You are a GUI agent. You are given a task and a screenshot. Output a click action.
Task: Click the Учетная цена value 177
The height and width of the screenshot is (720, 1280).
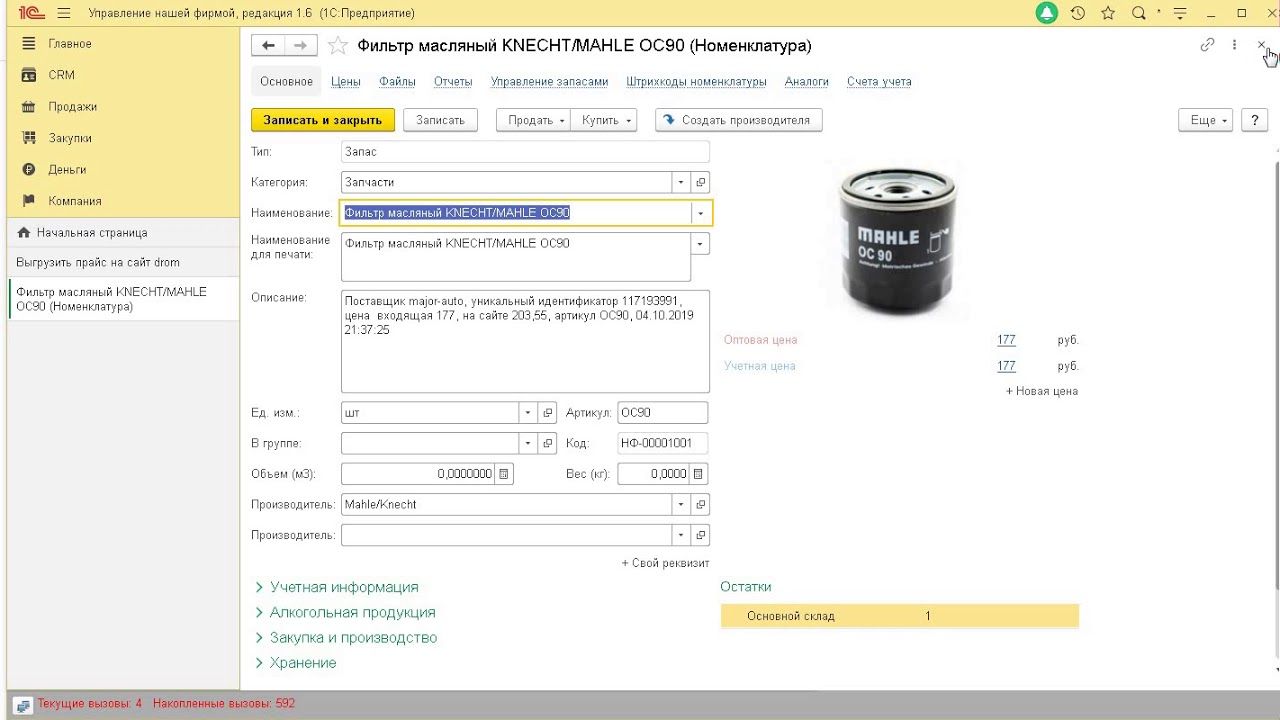[1006, 366]
